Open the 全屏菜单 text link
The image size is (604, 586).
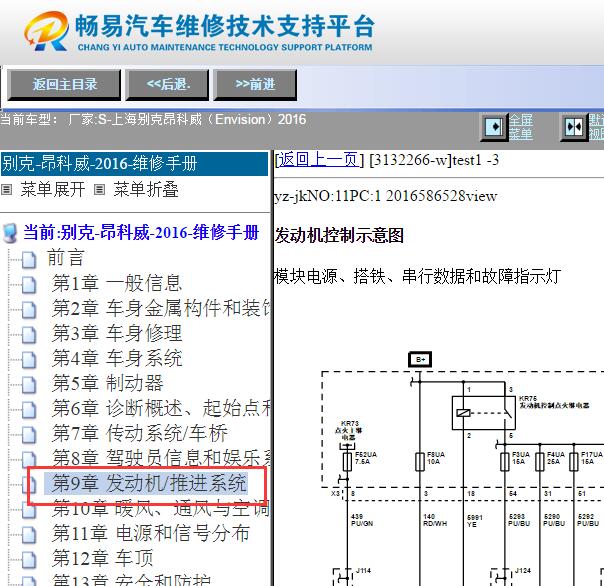521,127
